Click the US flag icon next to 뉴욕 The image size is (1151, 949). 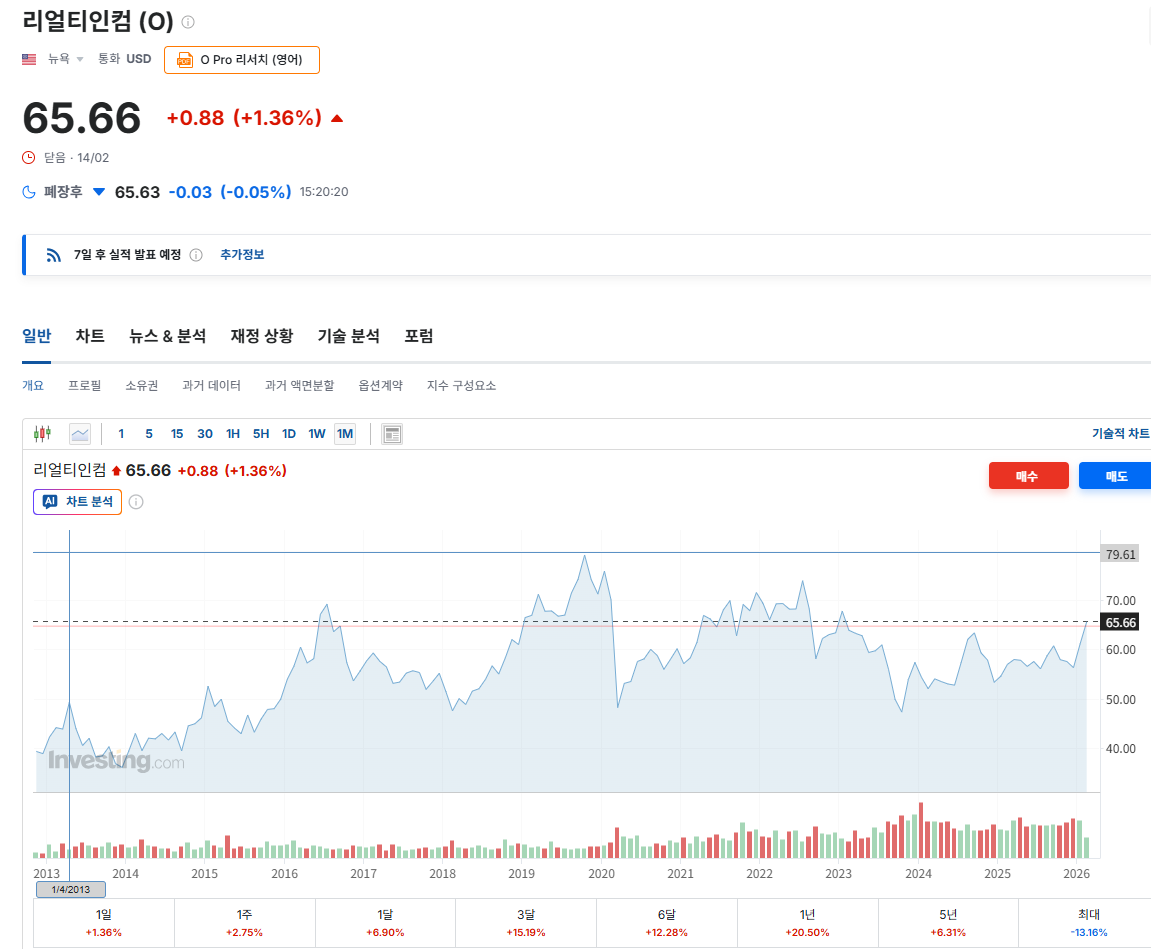pyautogui.click(x=29, y=59)
